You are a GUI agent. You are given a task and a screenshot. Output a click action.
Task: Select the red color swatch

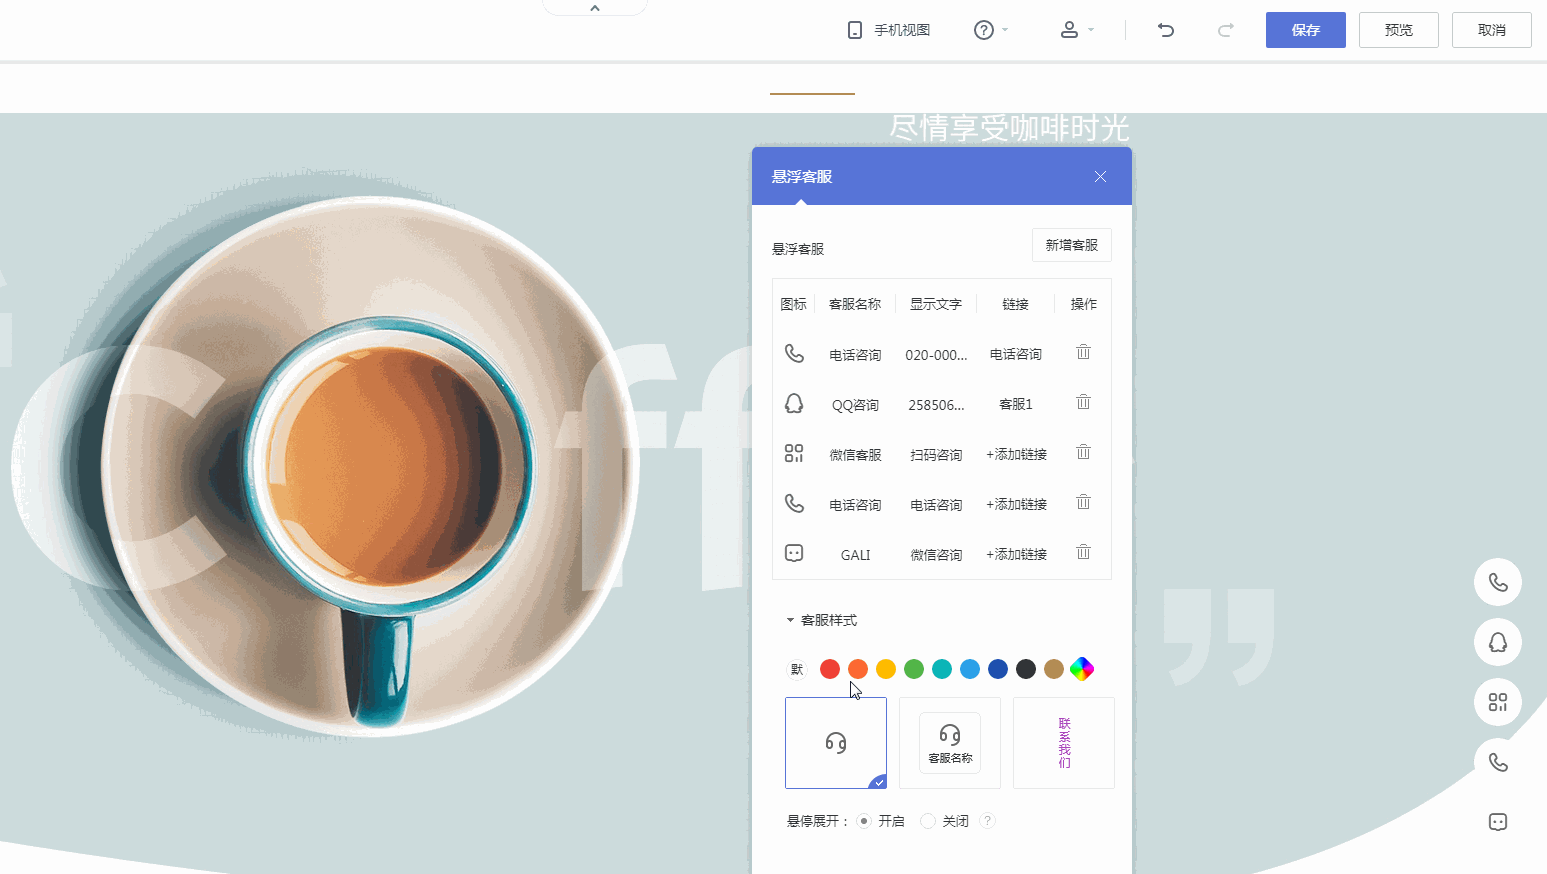(x=830, y=669)
